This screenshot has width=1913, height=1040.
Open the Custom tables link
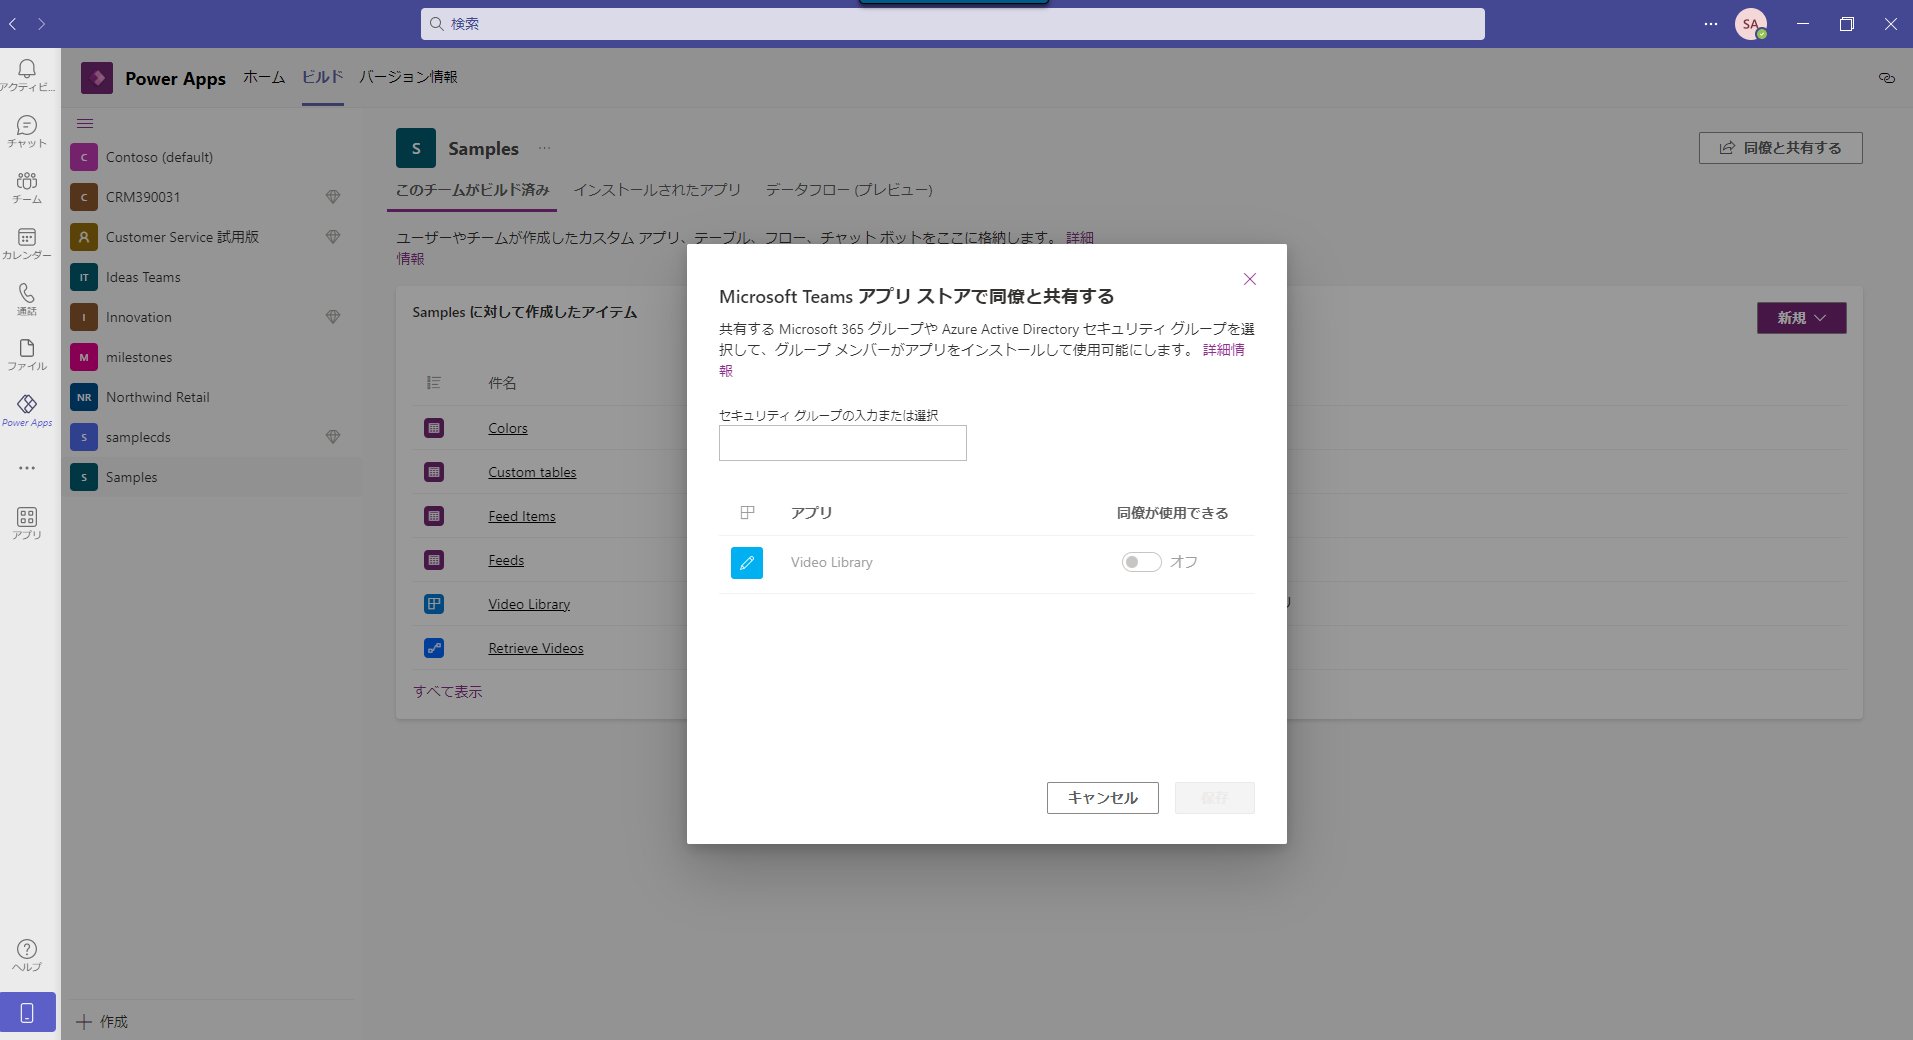[x=532, y=472]
